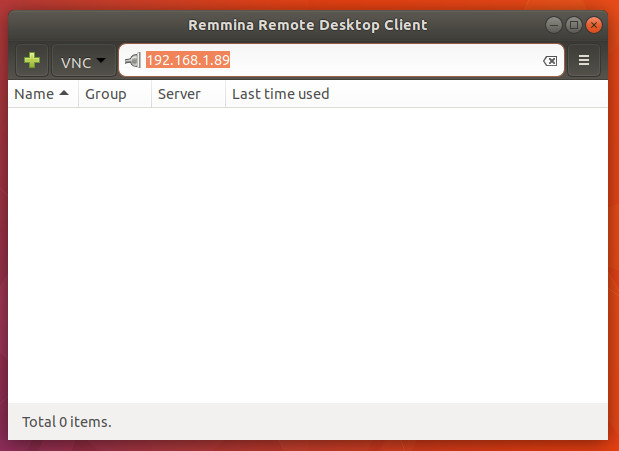
Task: Sort by the Last time used column
Action: tap(280, 94)
